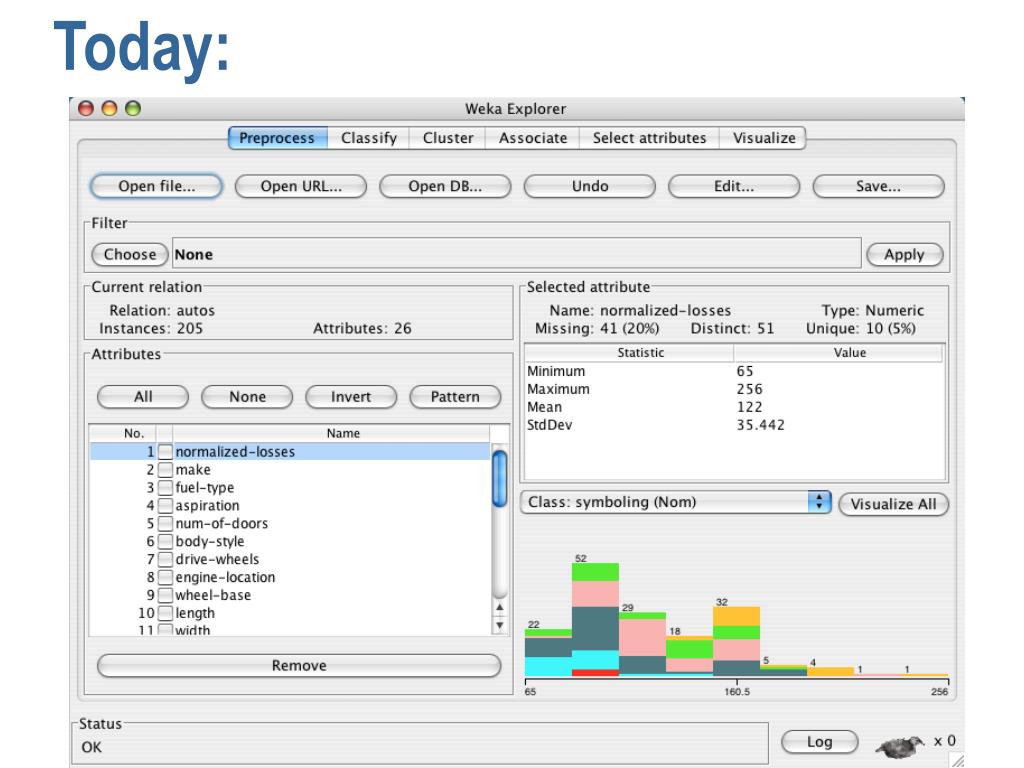Check the length attribute checkbox
The height and width of the screenshot is (768, 1024).
pyautogui.click(x=165, y=613)
